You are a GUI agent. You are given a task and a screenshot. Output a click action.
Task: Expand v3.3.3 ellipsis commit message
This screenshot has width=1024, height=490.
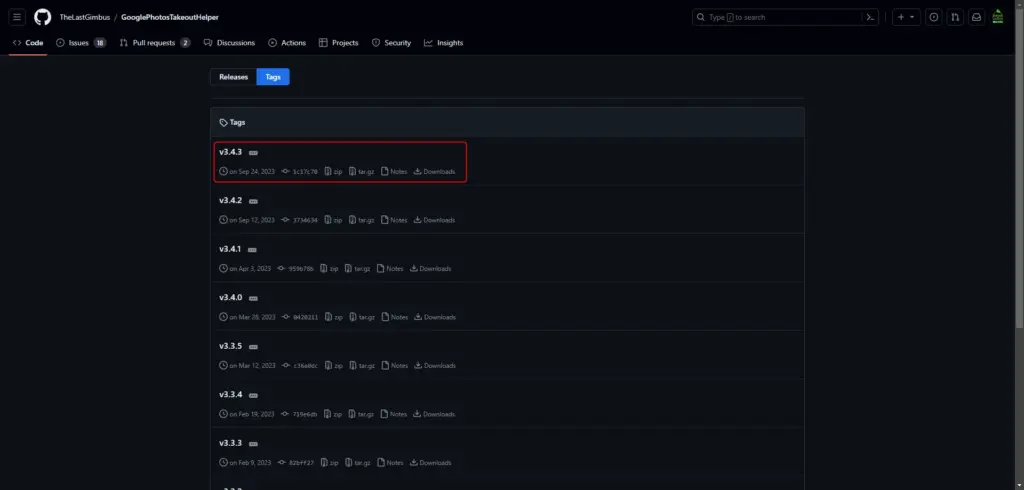click(253, 444)
